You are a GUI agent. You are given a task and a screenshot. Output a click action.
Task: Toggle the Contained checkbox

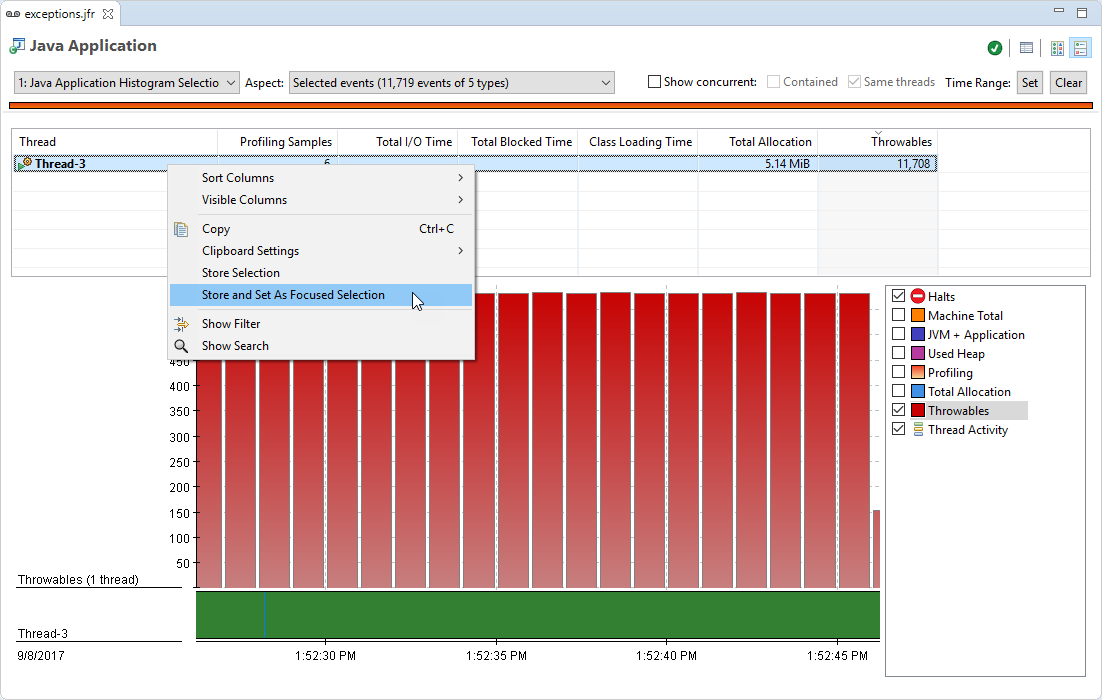pyautogui.click(x=773, y=82)
